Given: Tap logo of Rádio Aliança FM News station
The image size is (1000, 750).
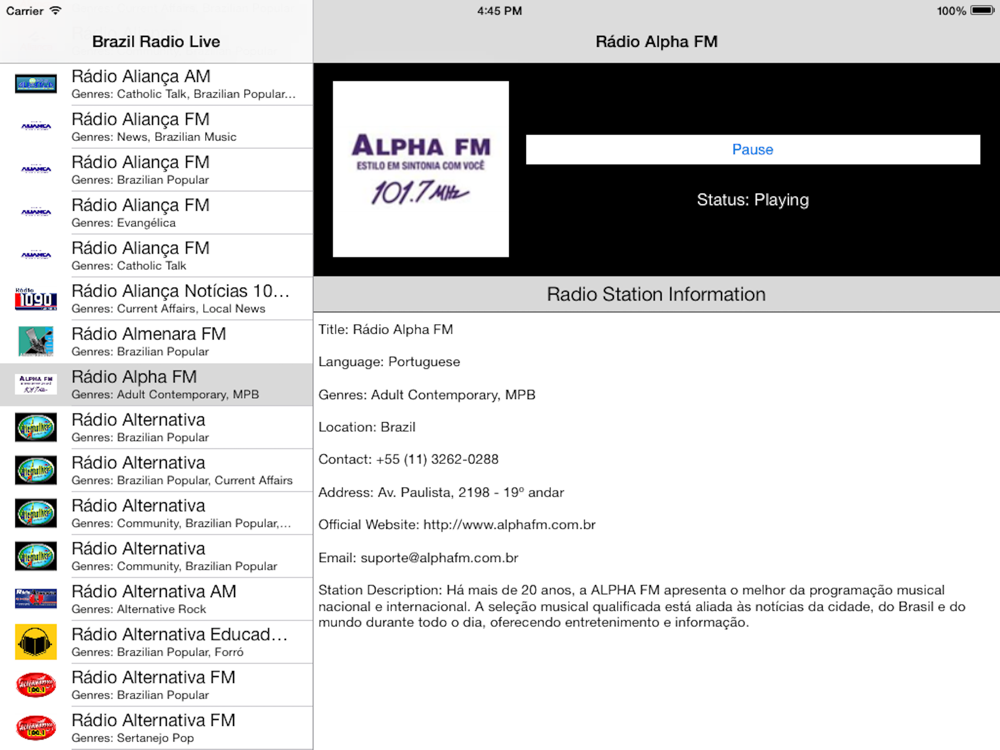Looking at the screenshot, I should (36, 126).
